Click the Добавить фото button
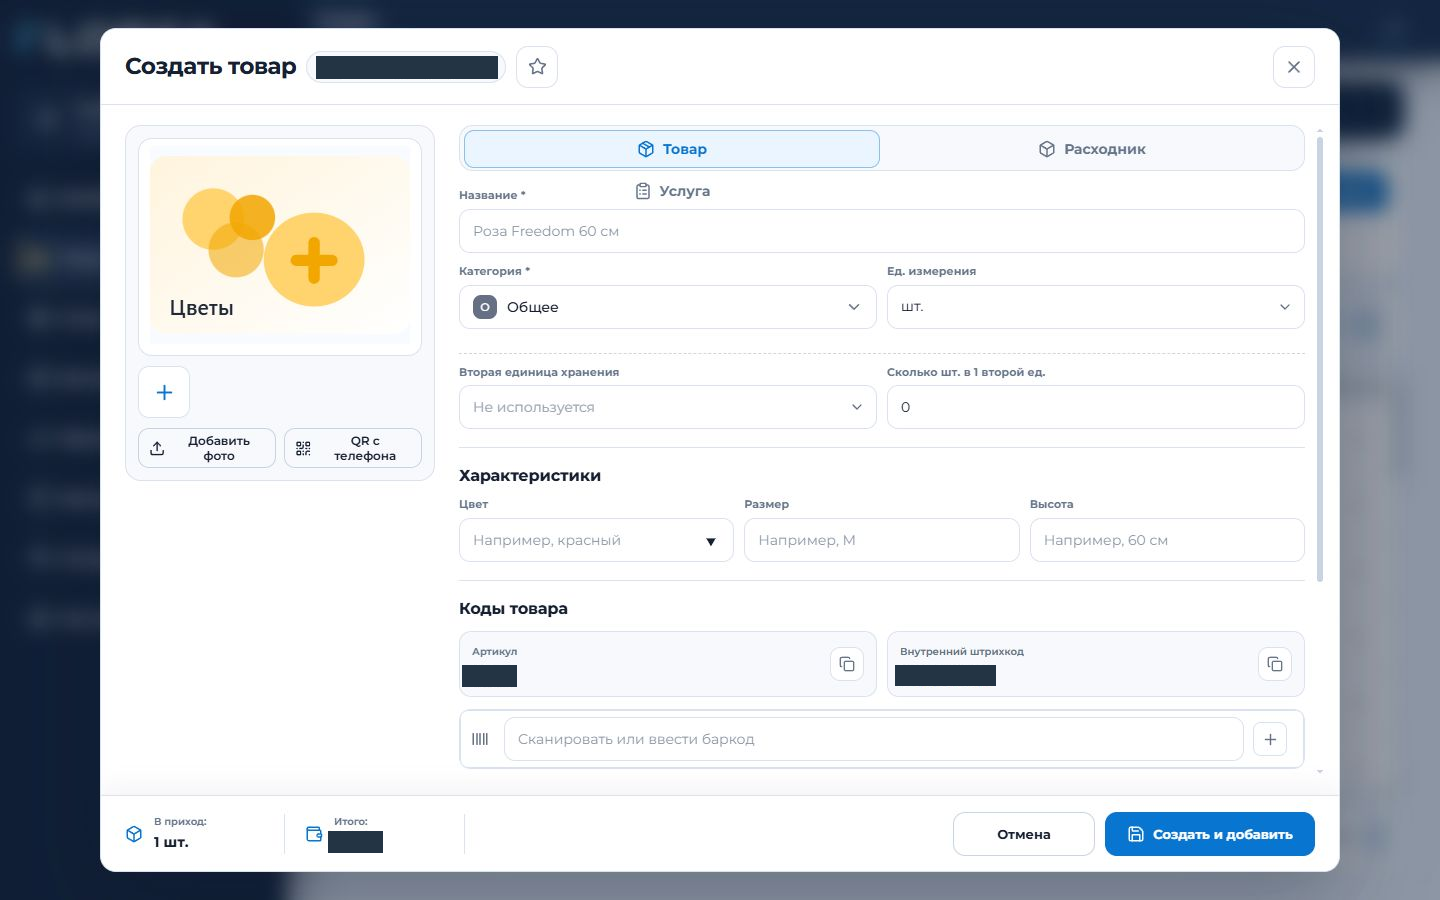This screenshot has width=1440, height=900. coord(207,448)
